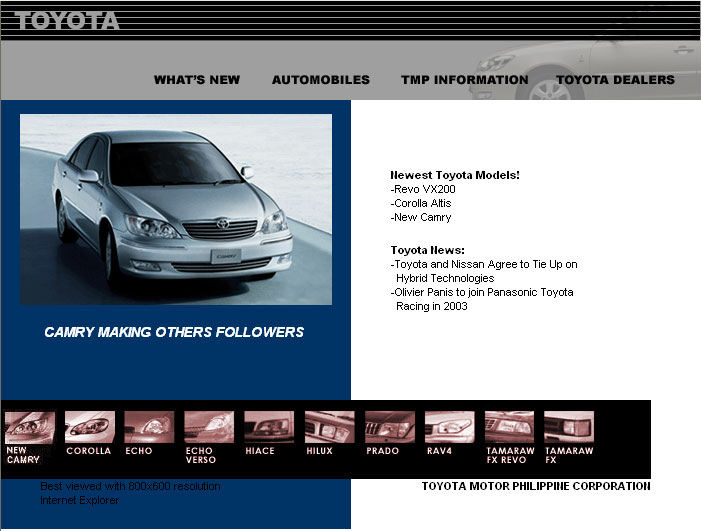This screenshot has width=701, height=531.
Task: Click the COROLLA label
Action: point(89,451)
